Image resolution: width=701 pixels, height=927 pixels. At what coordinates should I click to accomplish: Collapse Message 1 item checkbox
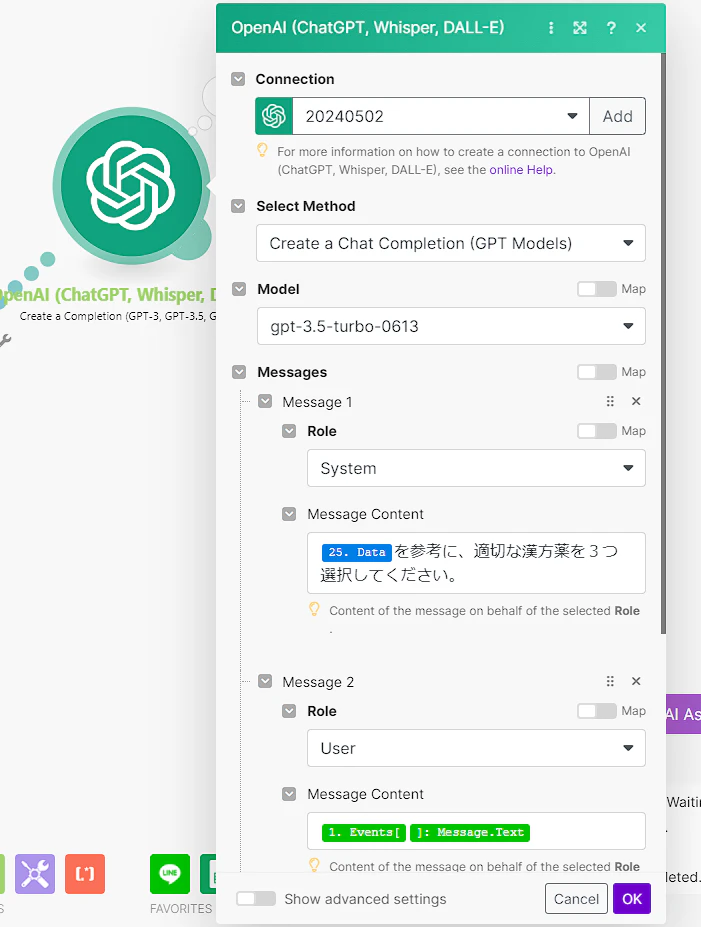[x=265, y=401]
